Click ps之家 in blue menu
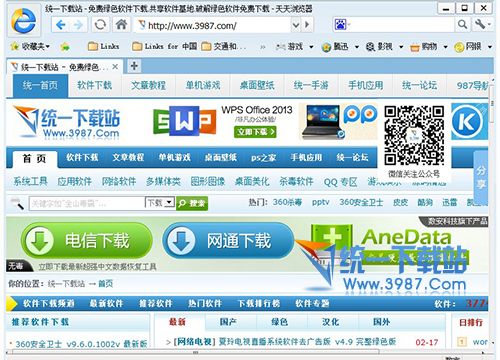The width and height of the screenshot is (500, 360). [263, 158]
